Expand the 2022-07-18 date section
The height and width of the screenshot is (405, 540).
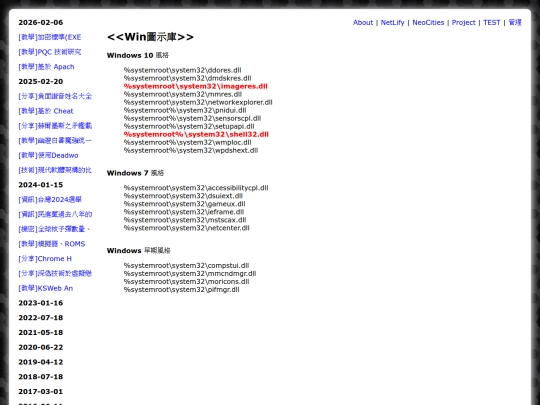(x=41, y=318)
